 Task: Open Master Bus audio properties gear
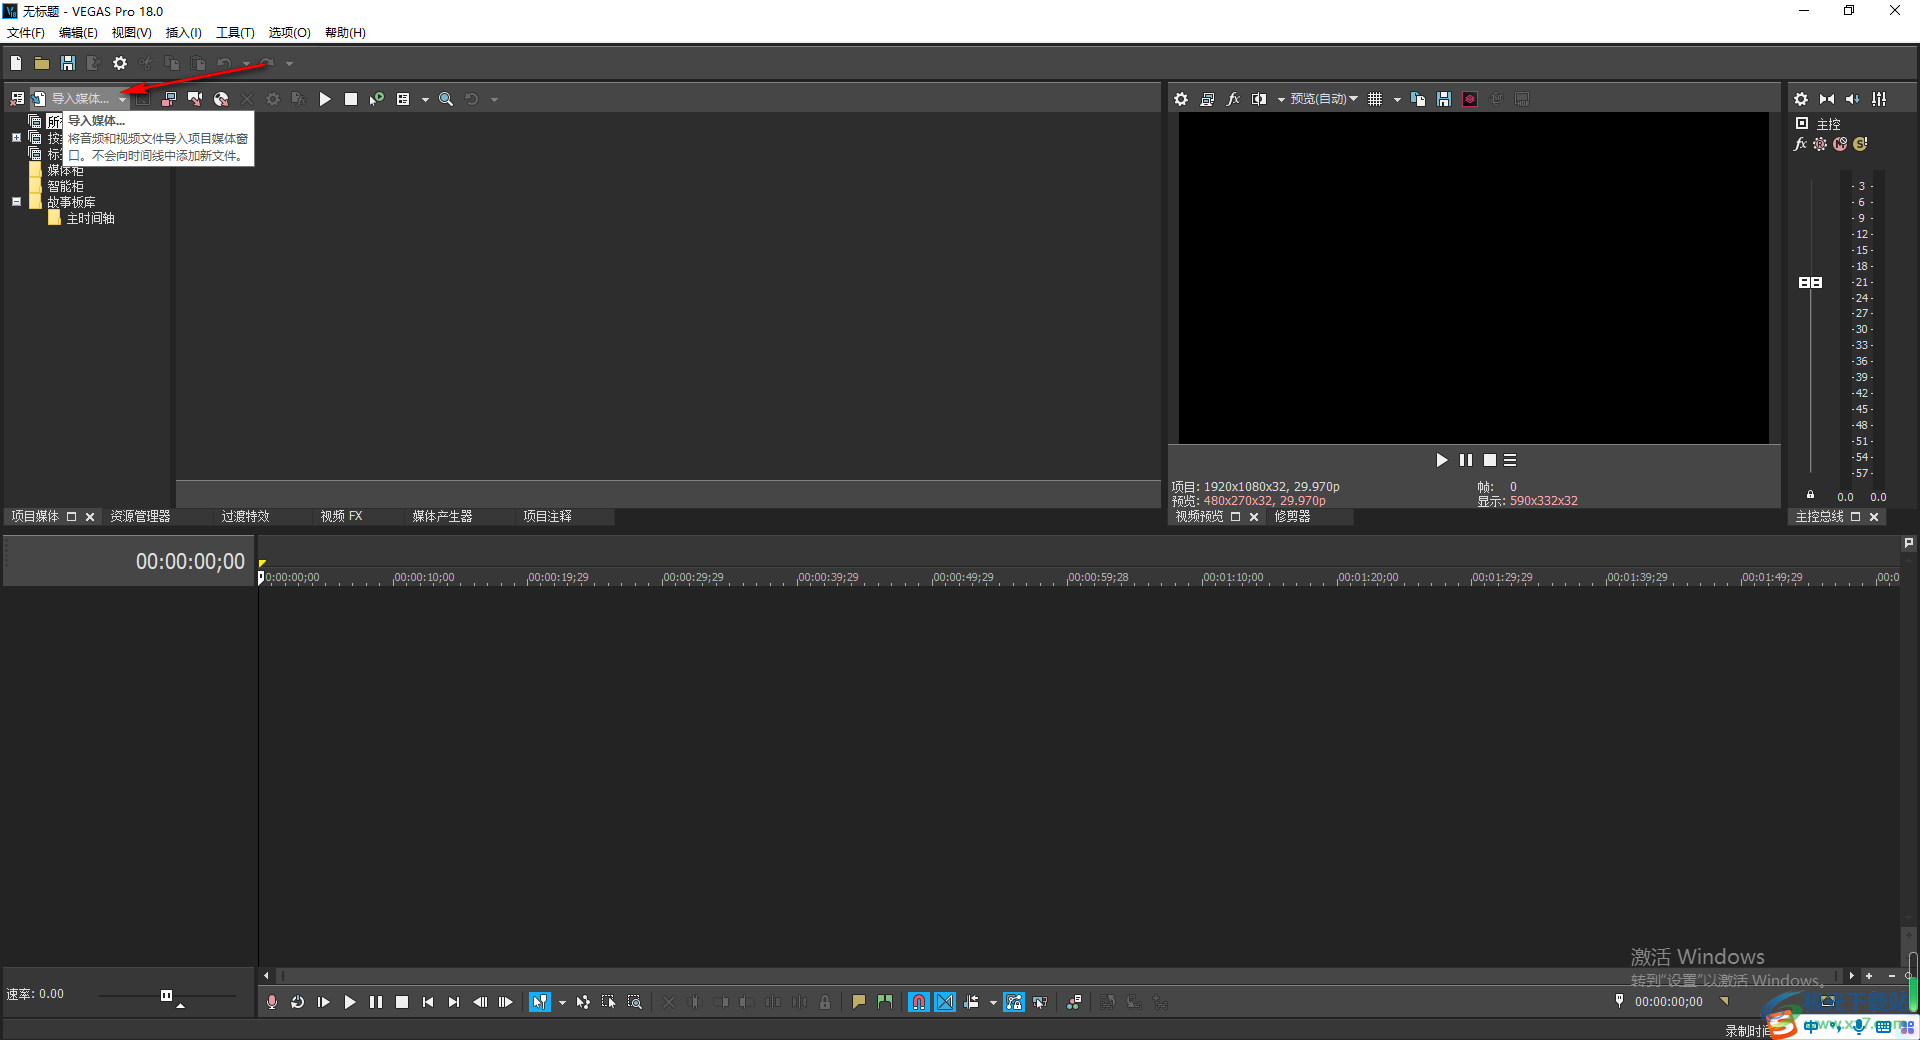[1801, 99]
